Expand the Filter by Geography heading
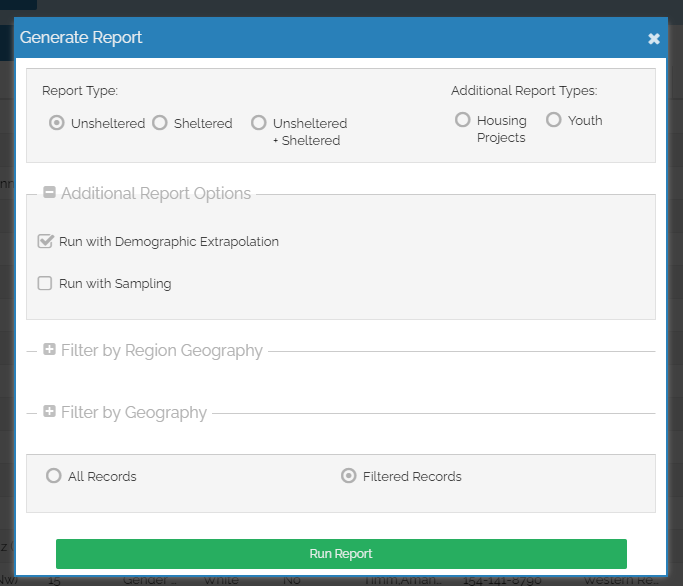Screen dimensions: 683x586 134,413
